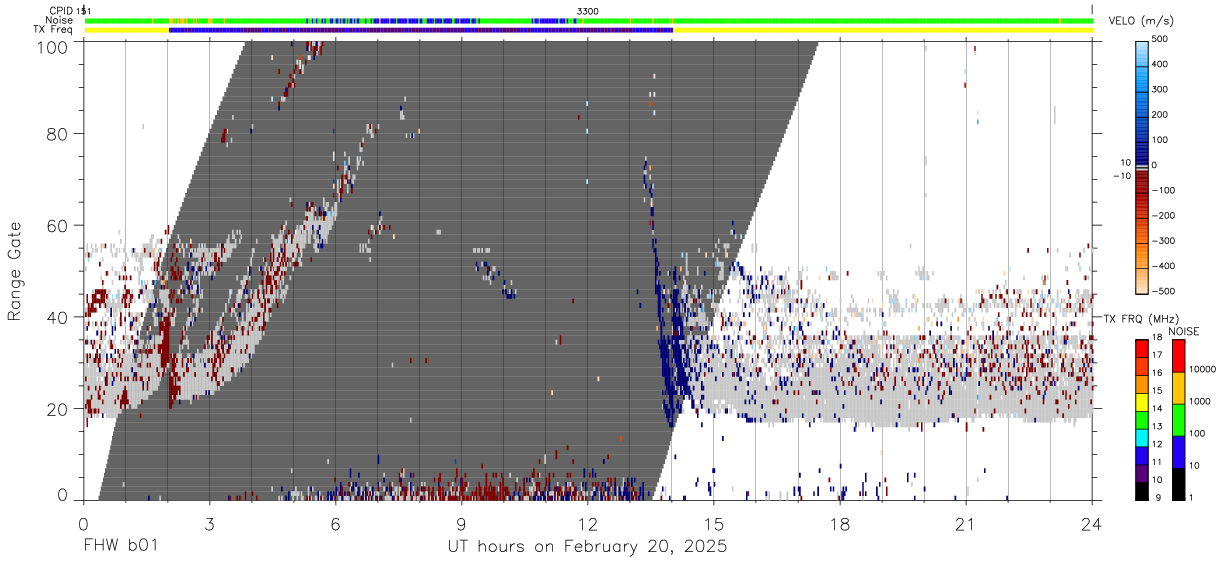Click the green Noise strip above plot
Viewport: 1228px width, 567px height.
pos(588,20)
